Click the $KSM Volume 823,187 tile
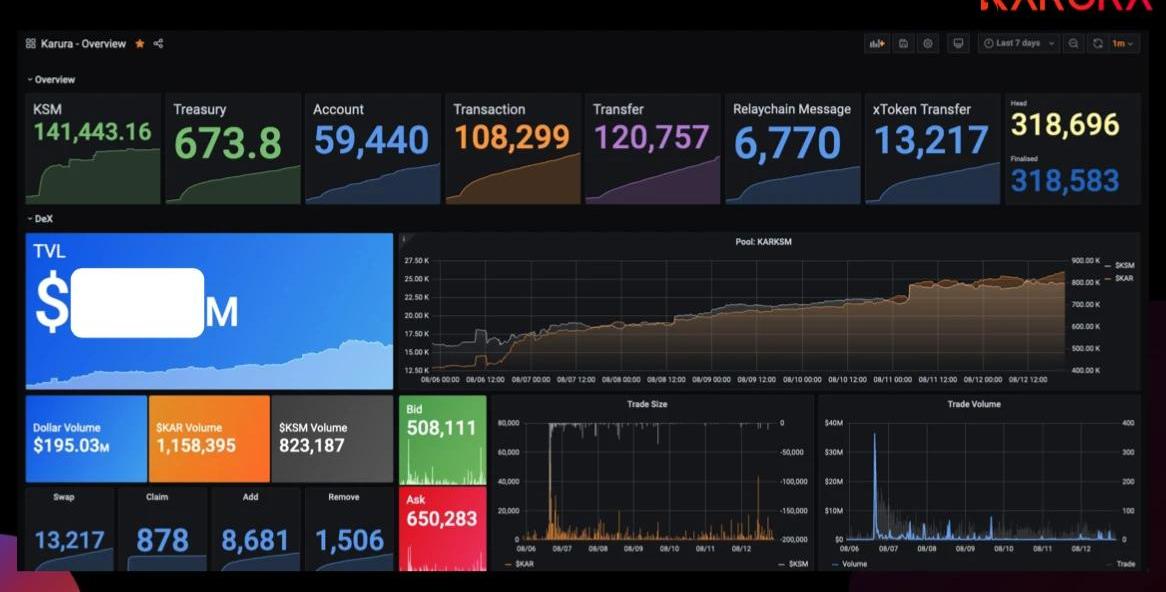Screen dimensions: 1166x592 tap(332, 439)
